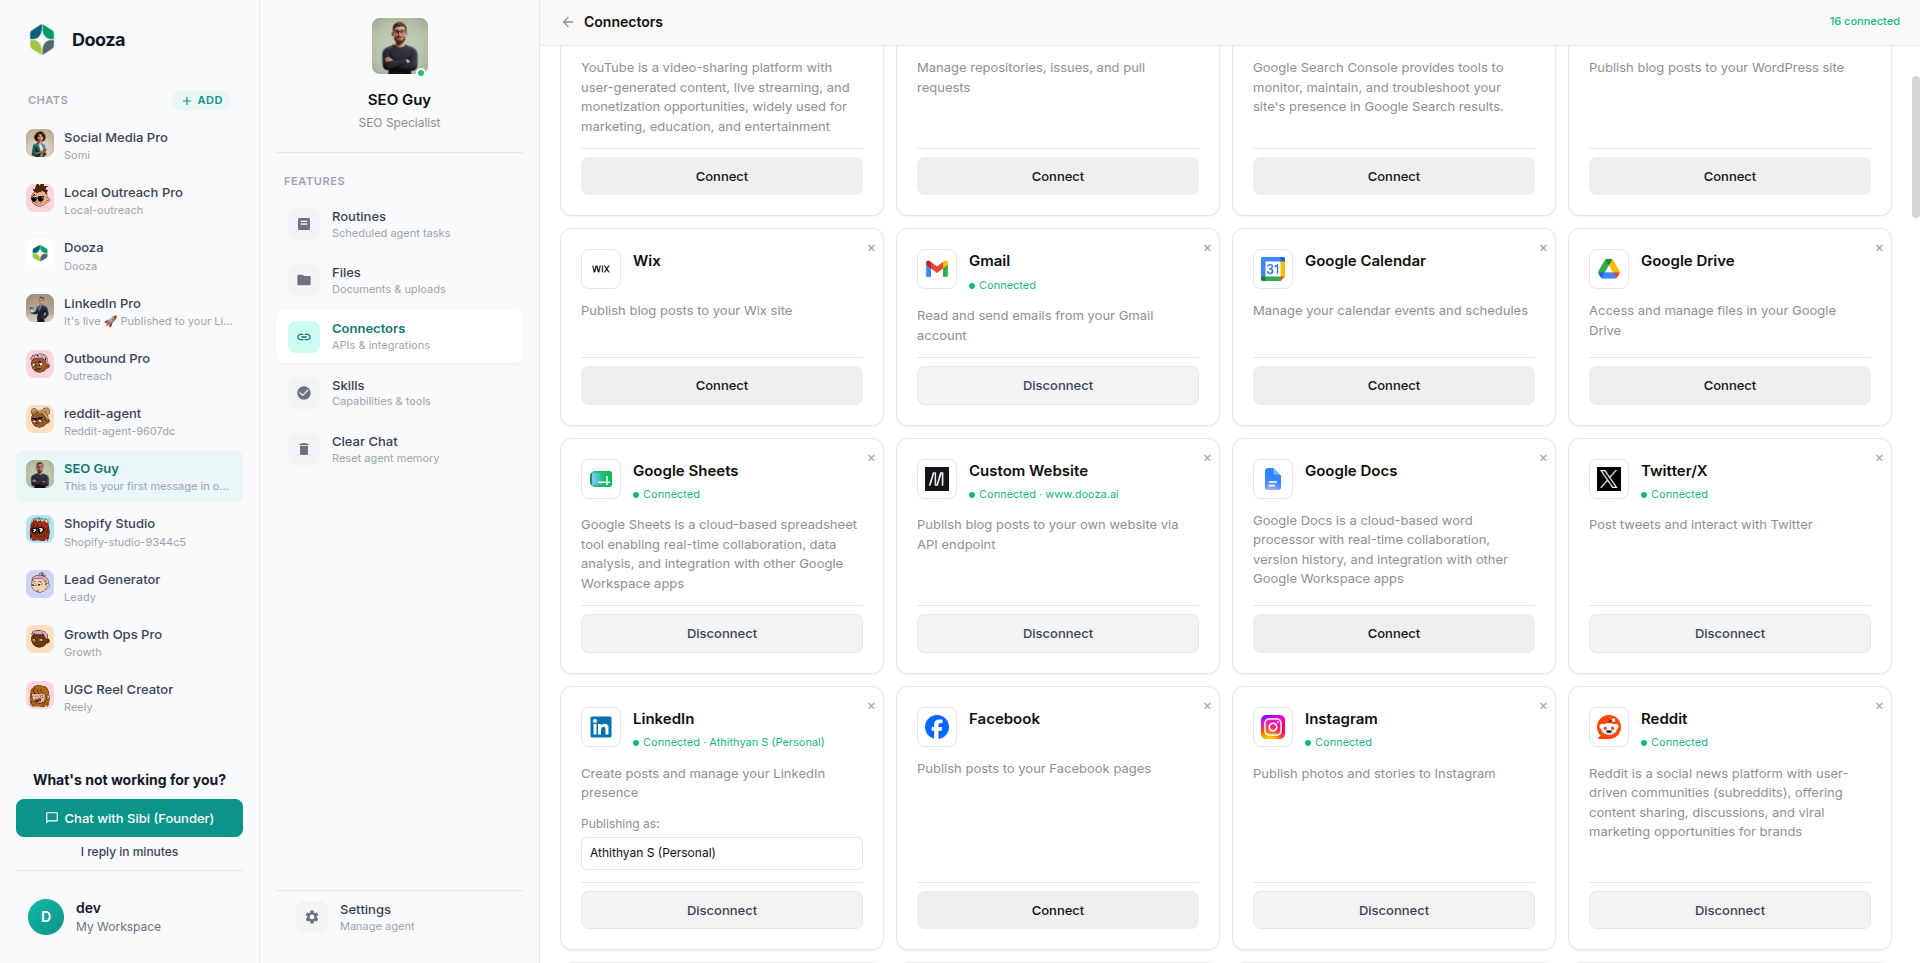Dismiss the Google Drive card with x
The height and width of the screenshot is (963, 1920).
click(1879, 248)
